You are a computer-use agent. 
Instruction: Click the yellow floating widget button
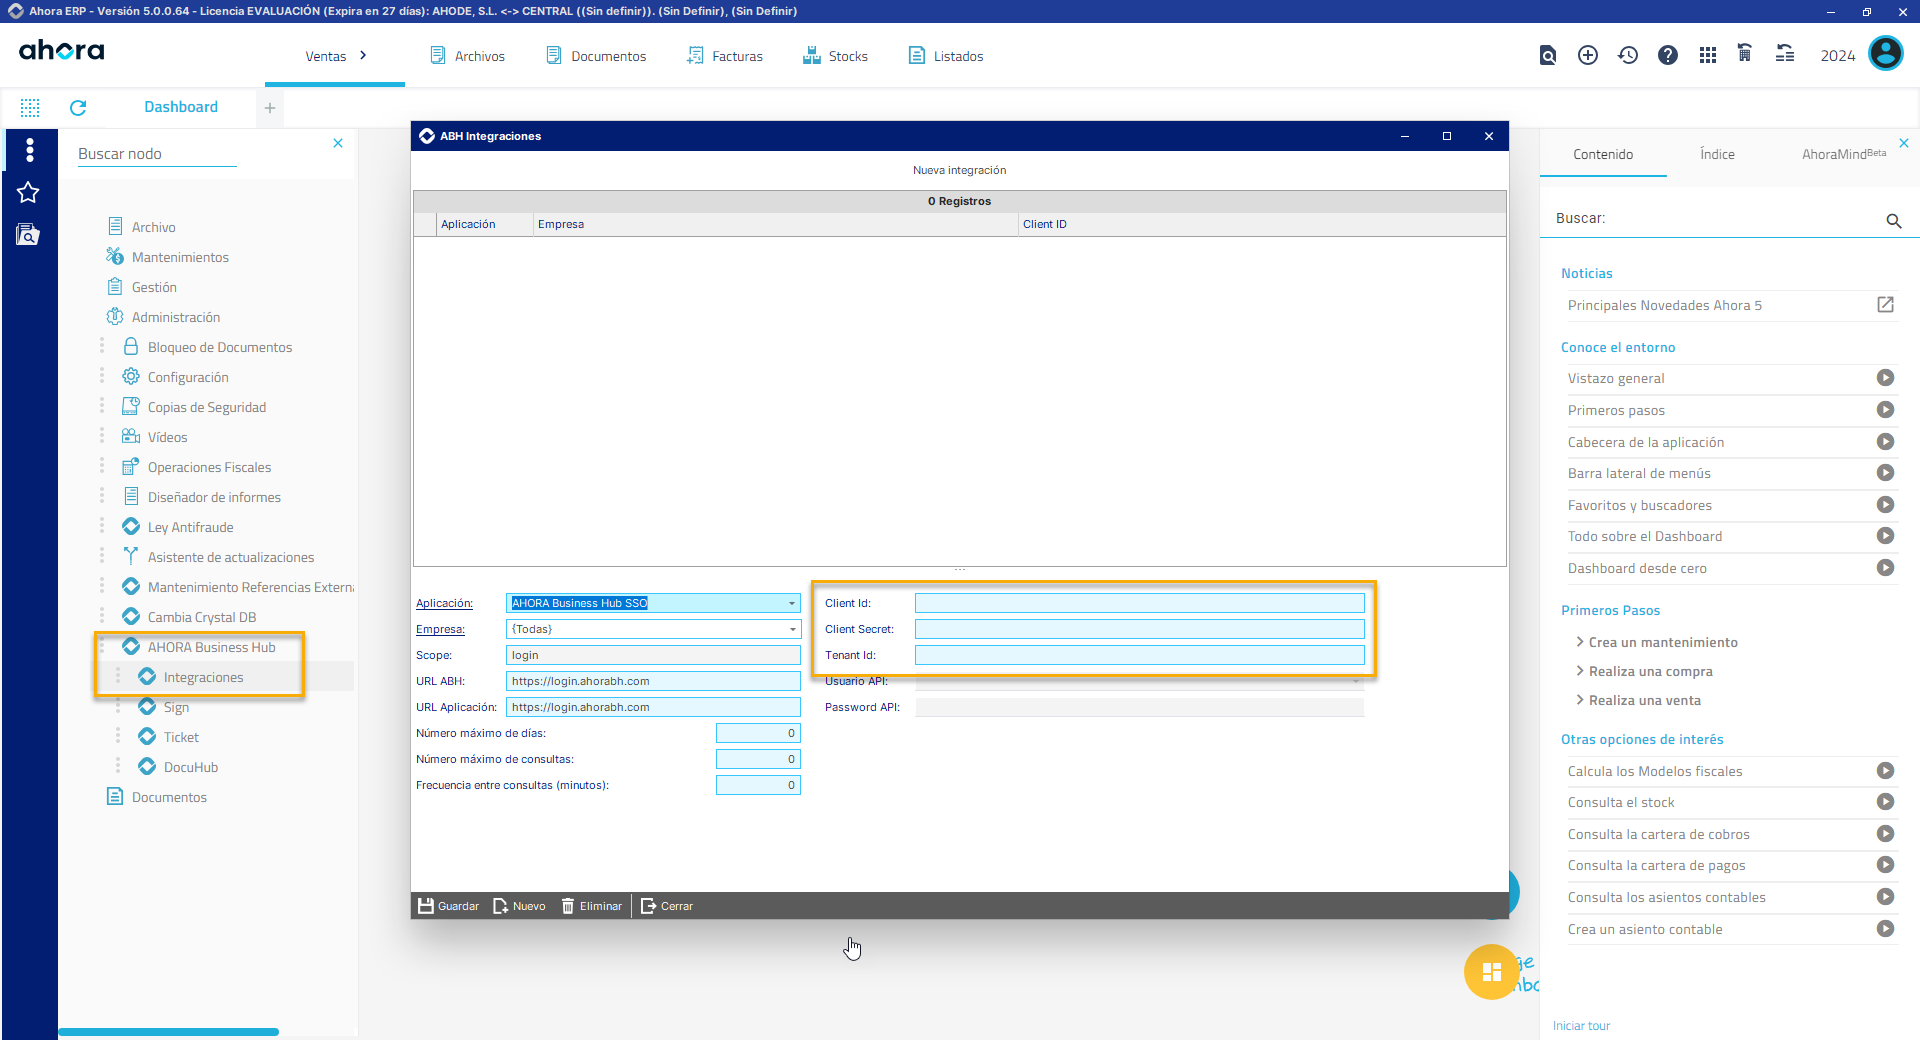(x=1491, y=972)
